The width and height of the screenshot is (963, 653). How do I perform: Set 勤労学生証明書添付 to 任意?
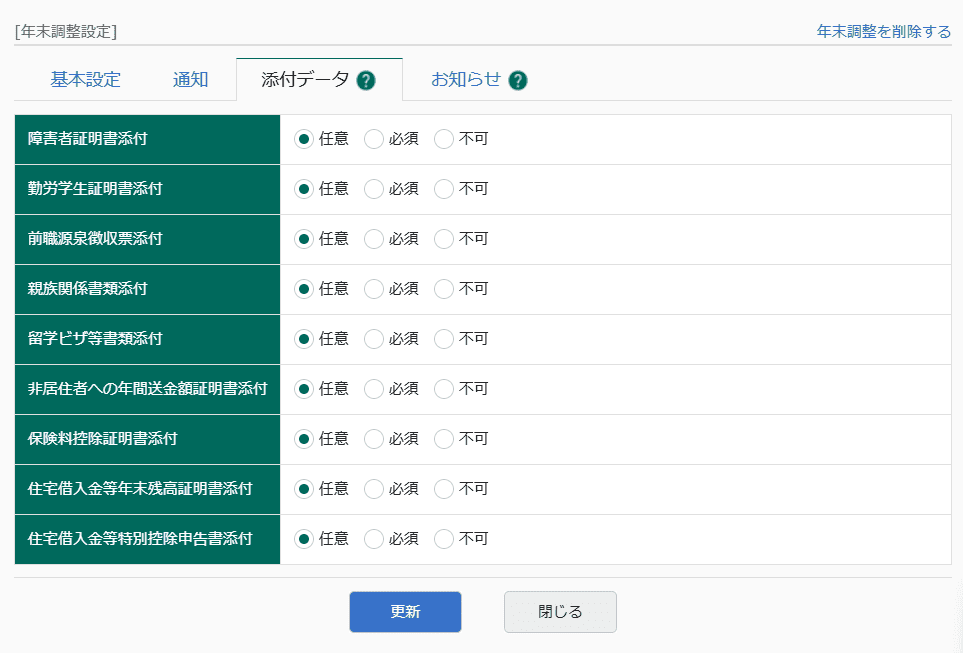click(303, 189)
